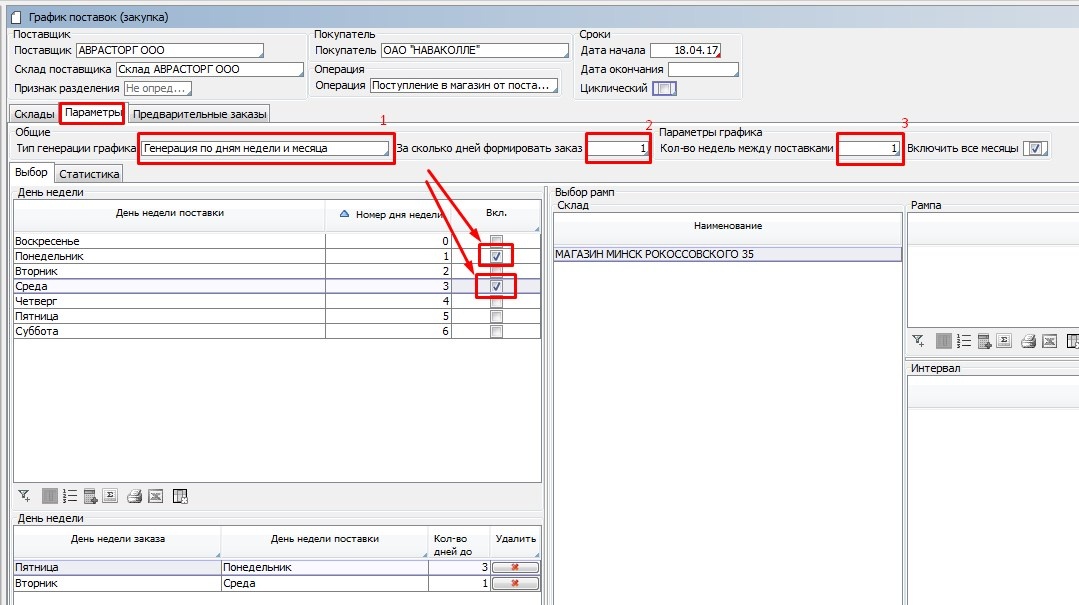Click the numbered list icon under the weekday table
This screenshot has height=605, width=1079.
[x=69, y=495]
